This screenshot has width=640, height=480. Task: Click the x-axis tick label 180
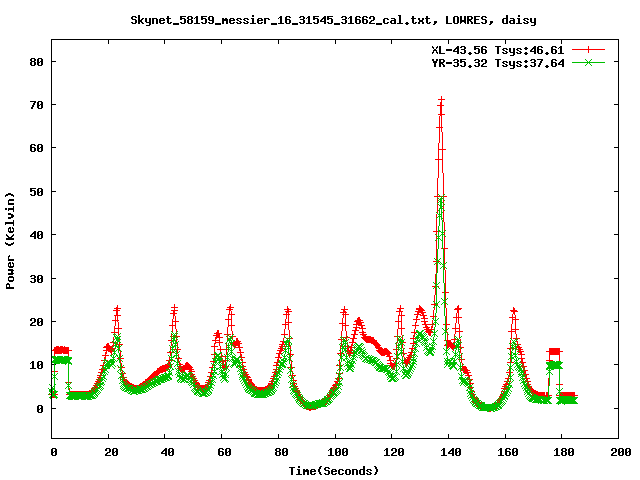[564, 452]
